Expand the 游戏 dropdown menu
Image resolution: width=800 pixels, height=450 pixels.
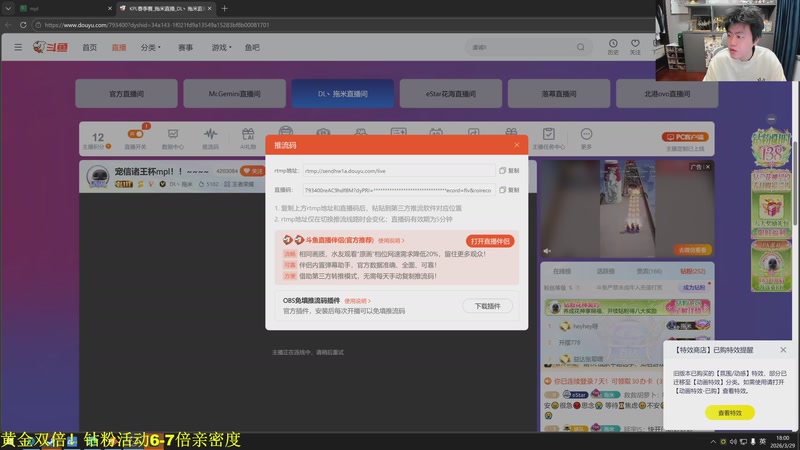point(221,47)
